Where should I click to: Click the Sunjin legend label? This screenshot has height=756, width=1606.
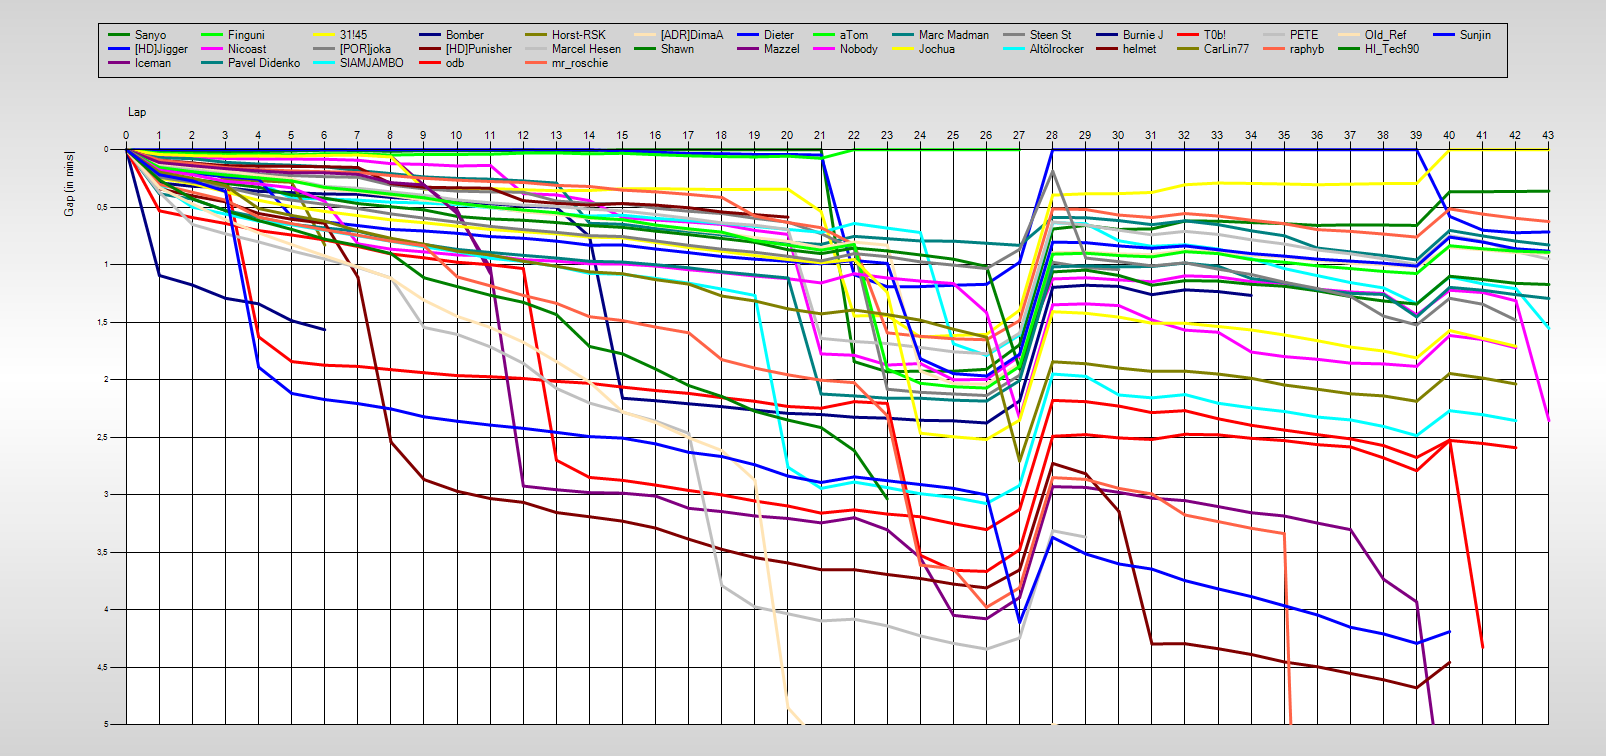click(x=1475, y=35)
